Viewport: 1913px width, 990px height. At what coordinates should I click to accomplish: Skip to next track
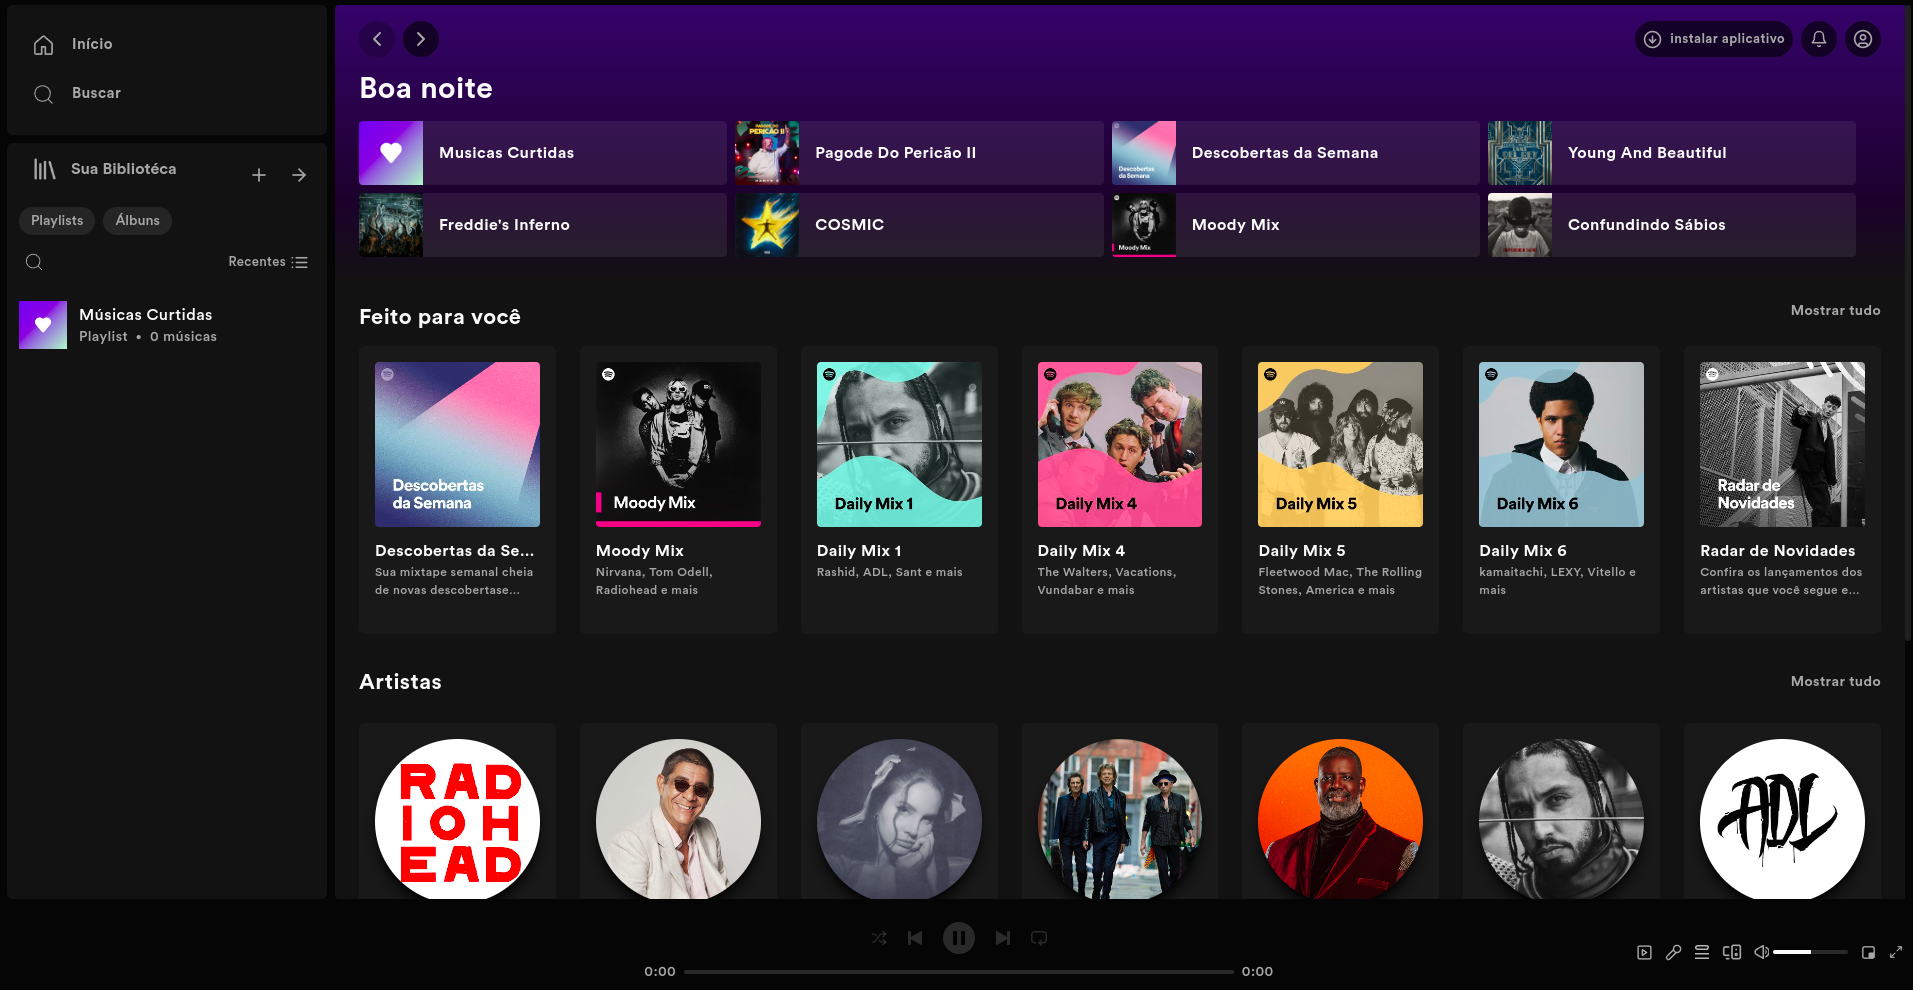pyautogui.click(x=1003, y=938)
